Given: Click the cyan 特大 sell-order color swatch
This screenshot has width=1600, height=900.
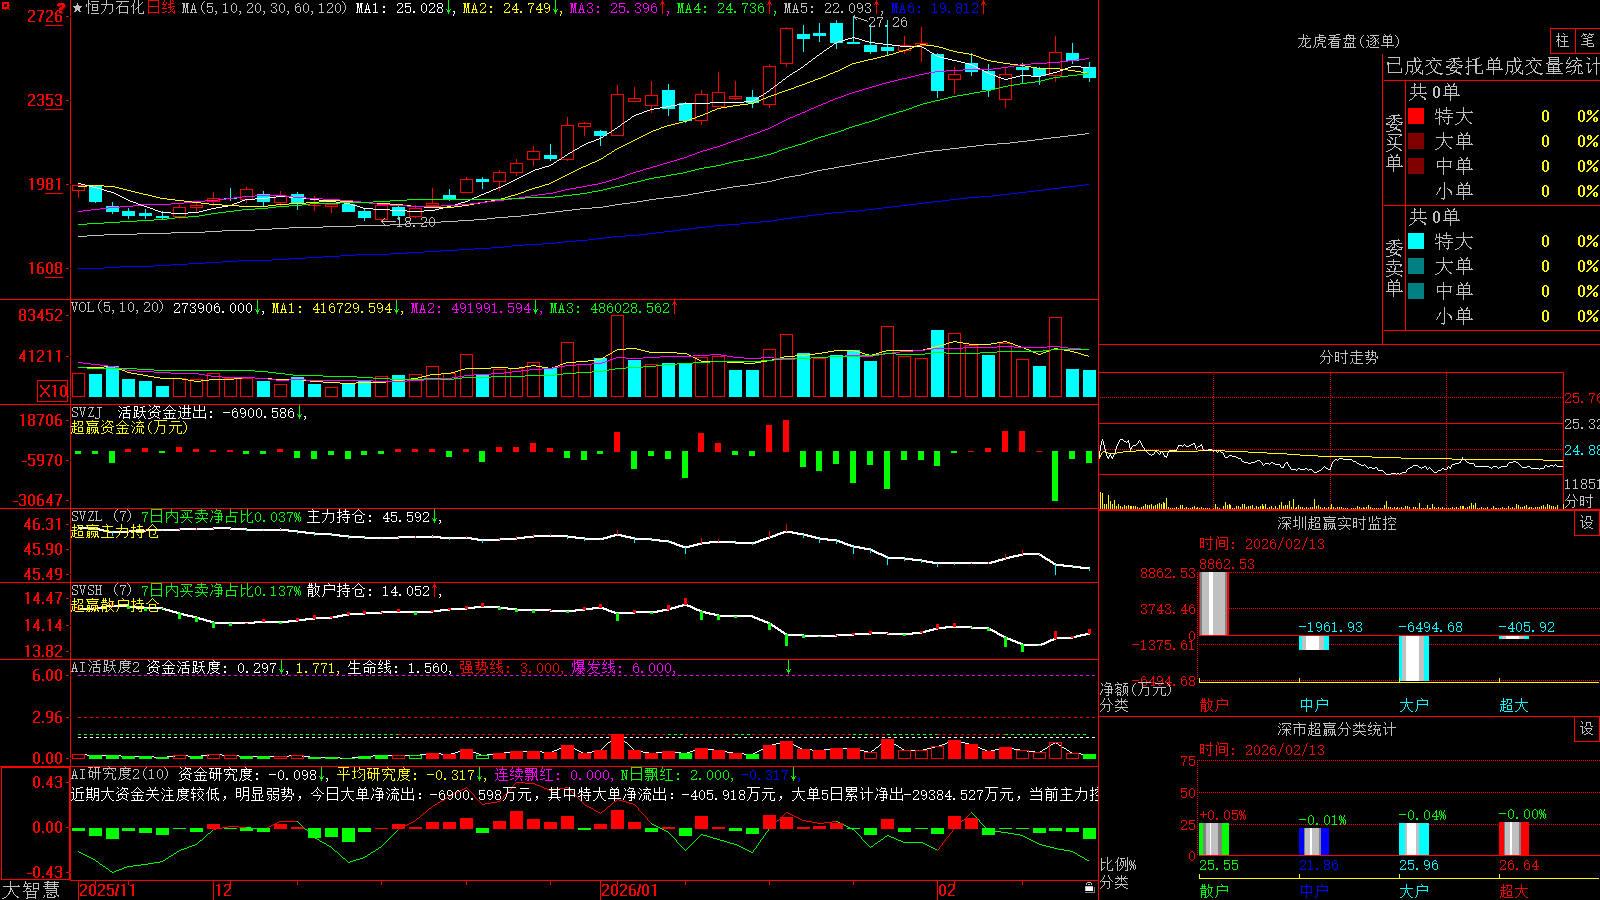Looking at the screenshot, I should tap(1416, 241).
